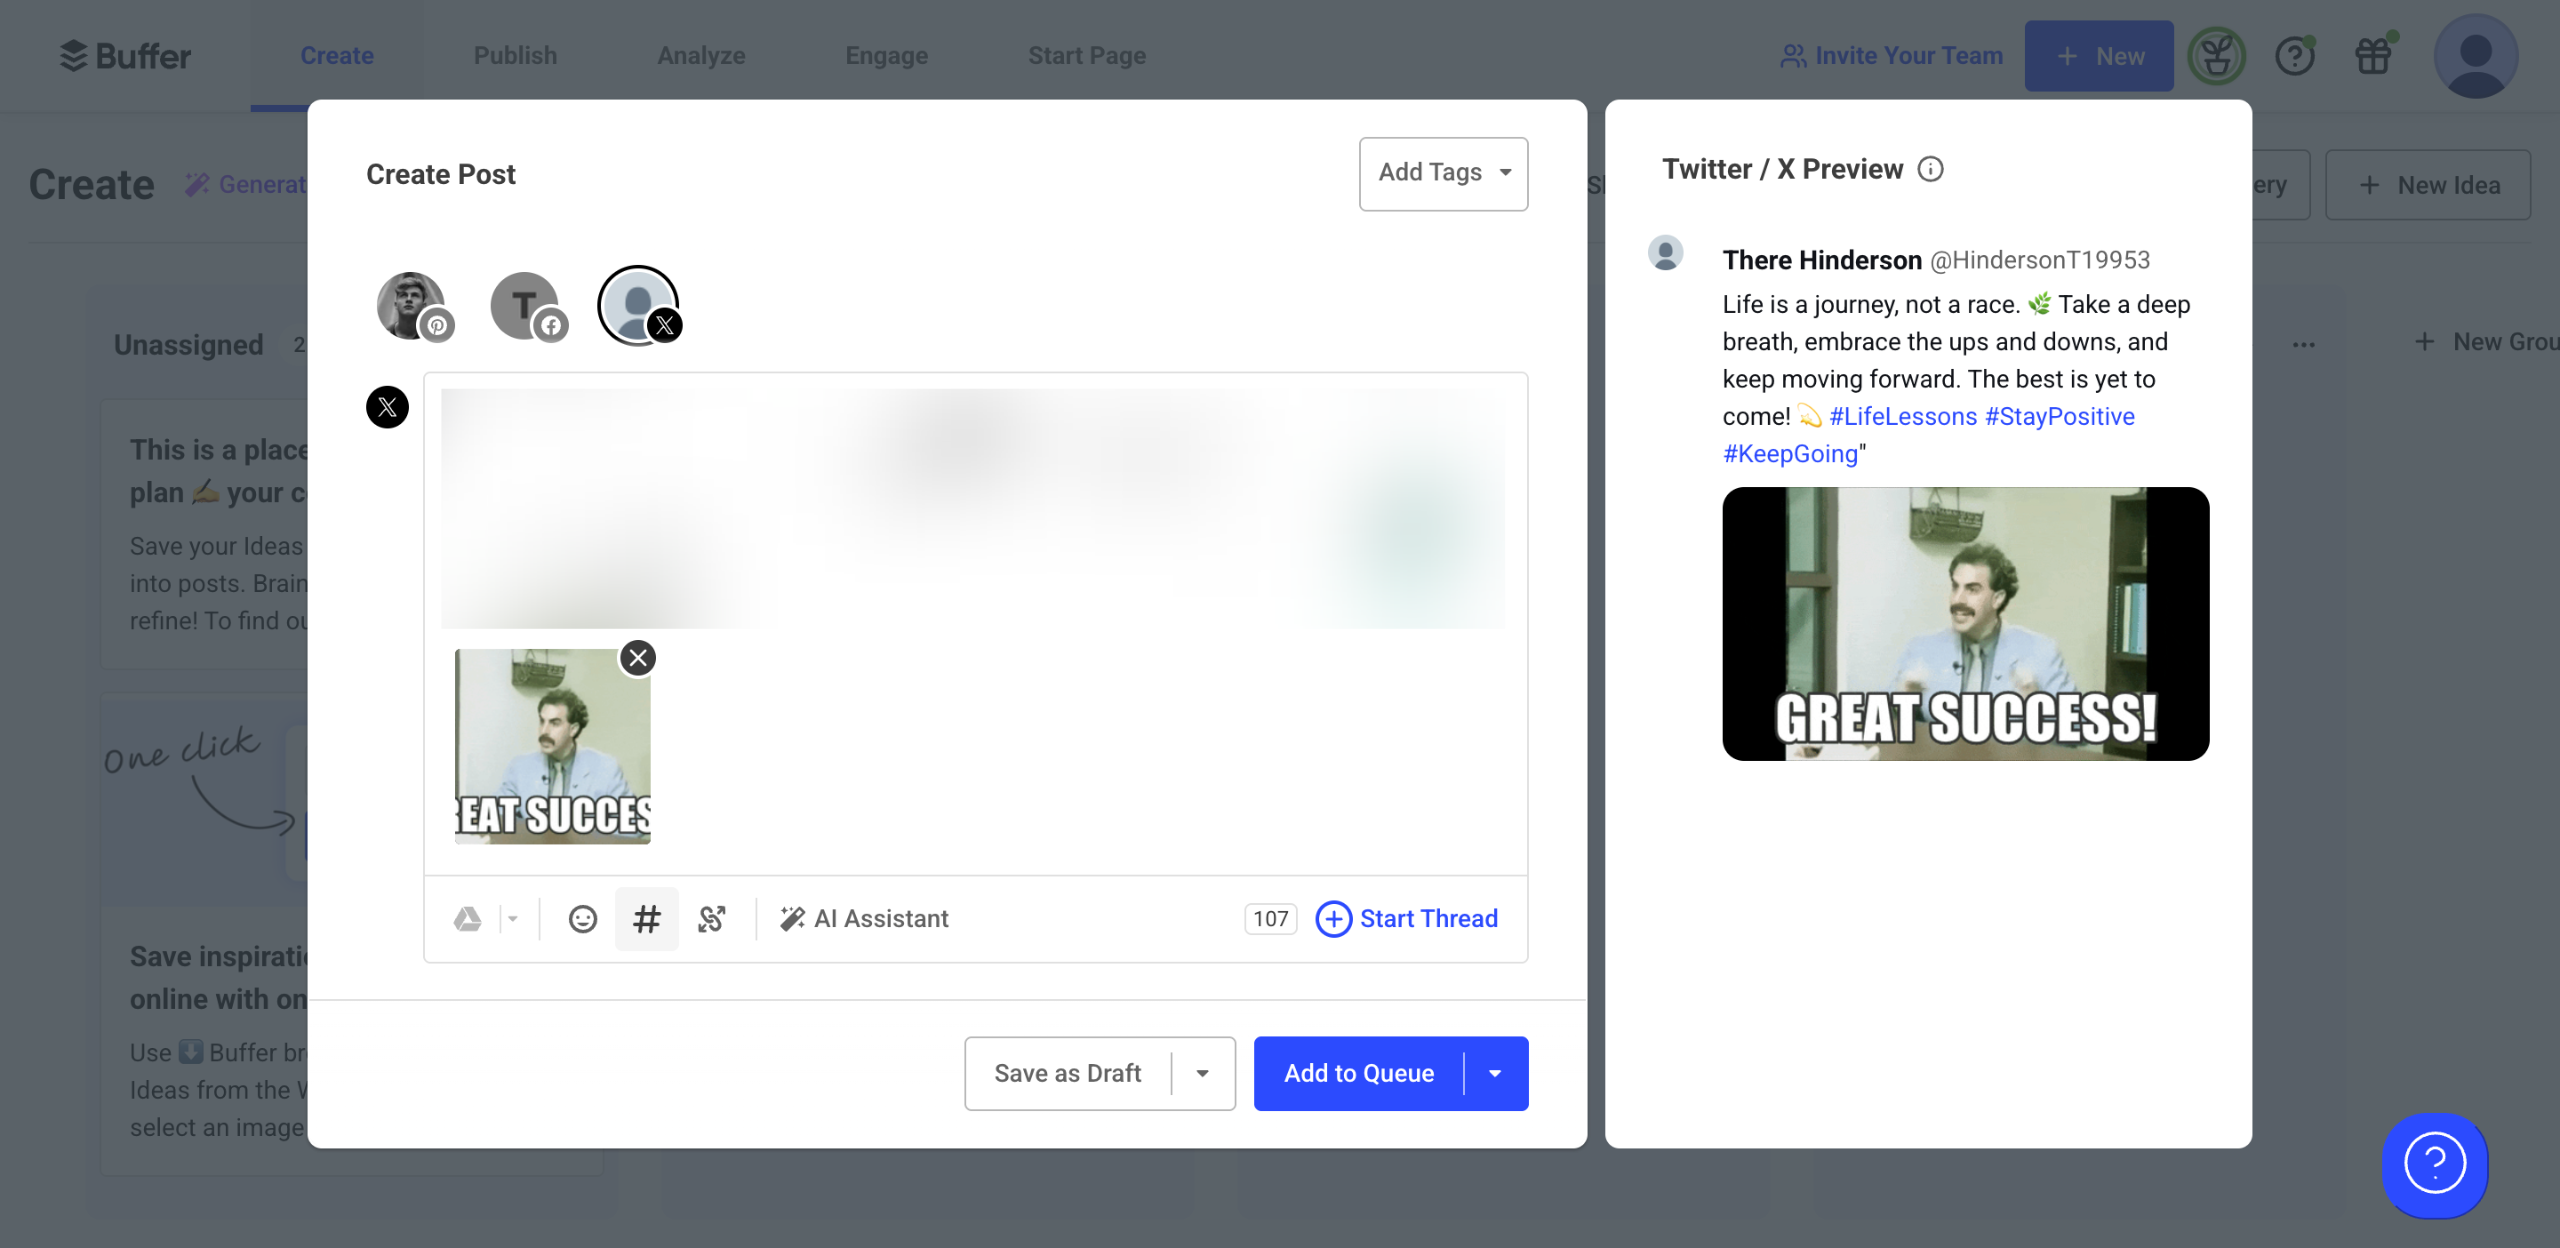Open Add to Queue dropdown arrow

pos(1495,1073)
